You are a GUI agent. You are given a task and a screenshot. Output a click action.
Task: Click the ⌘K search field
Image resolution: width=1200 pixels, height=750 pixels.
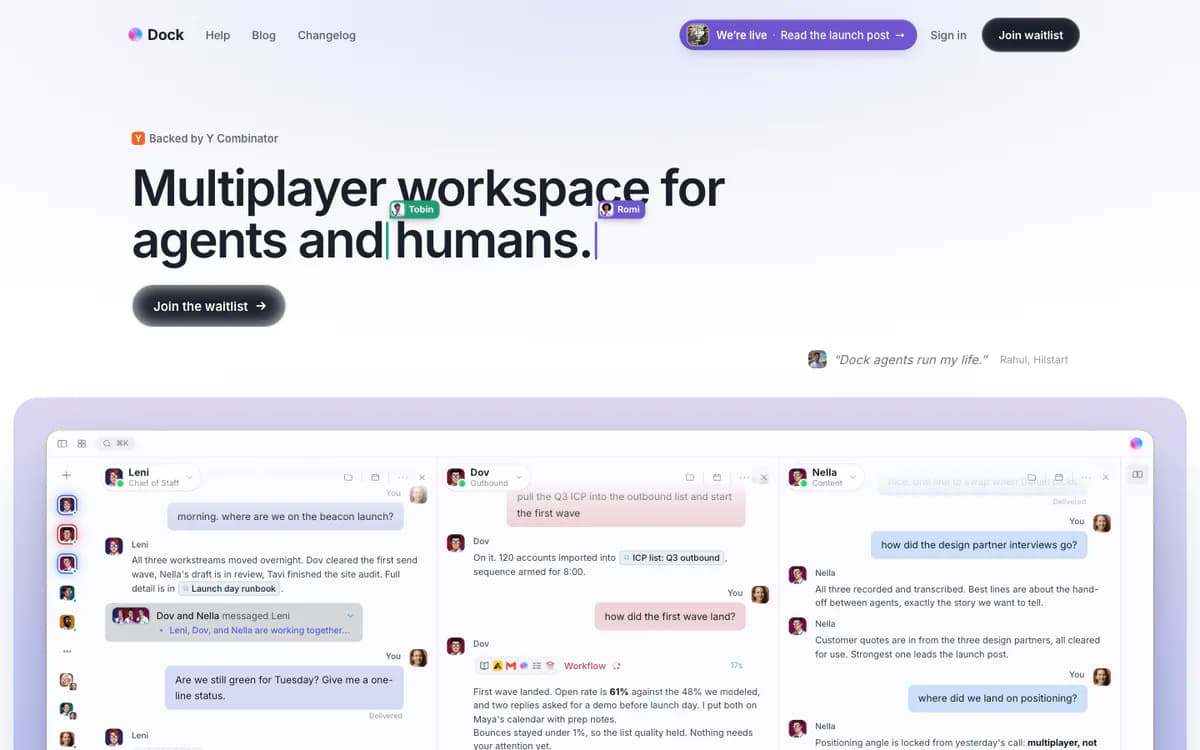[x=116, y=443]
